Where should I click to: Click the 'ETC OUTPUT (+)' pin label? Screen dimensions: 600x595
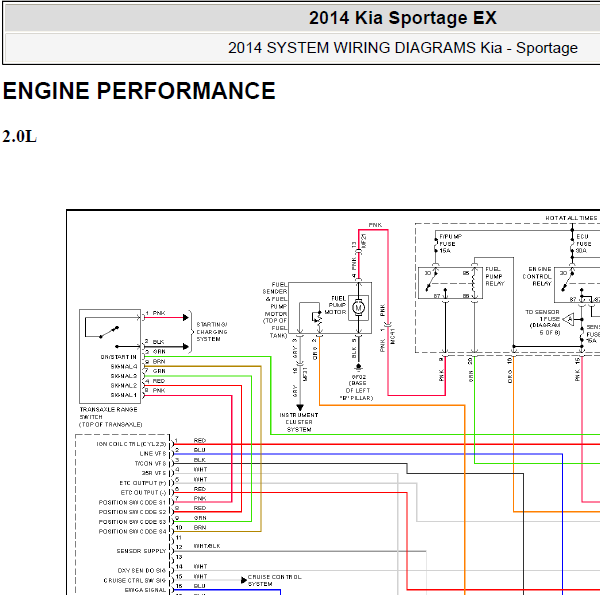coord(143,483)
